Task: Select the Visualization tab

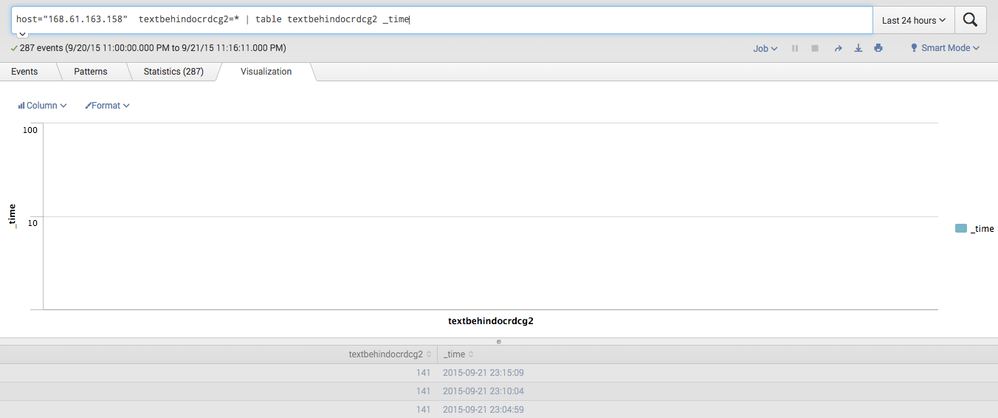Action: click(266, 72)
